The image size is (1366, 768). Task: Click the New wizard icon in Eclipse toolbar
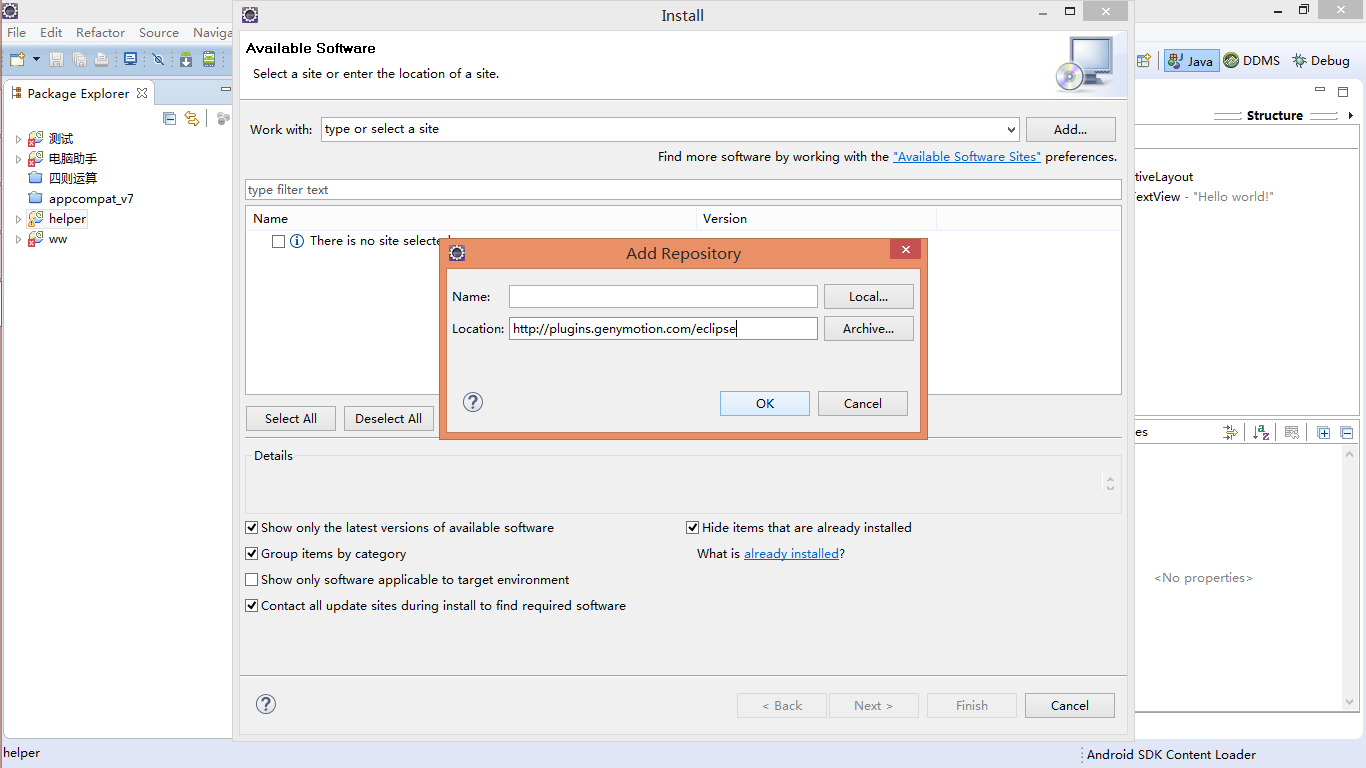point(18,59)
